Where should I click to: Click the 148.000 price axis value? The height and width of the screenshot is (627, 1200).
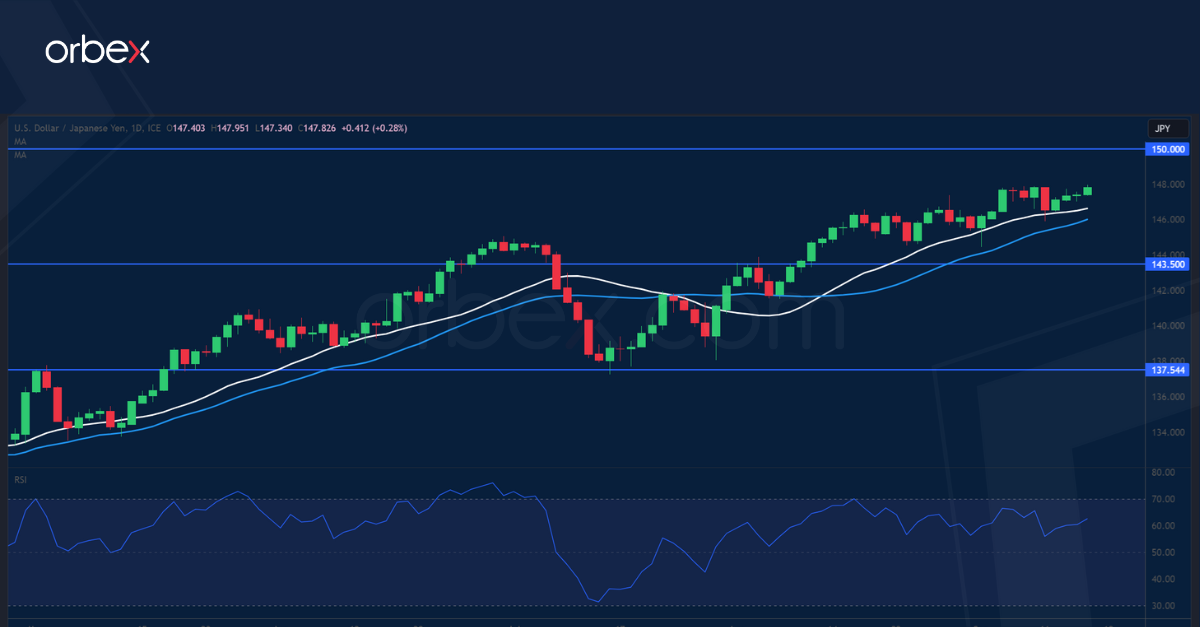1169,184
